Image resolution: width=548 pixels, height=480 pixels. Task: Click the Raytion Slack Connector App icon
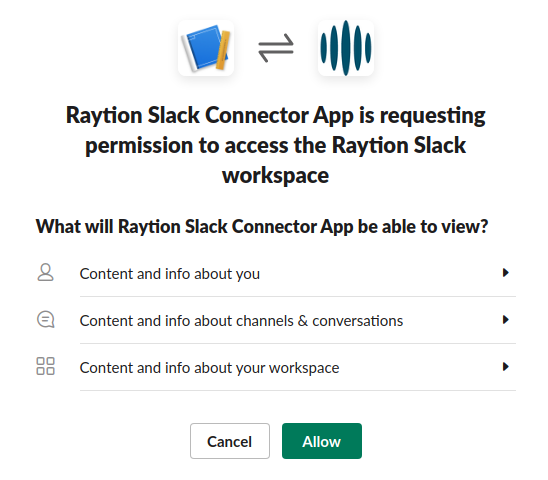(206, 48)
